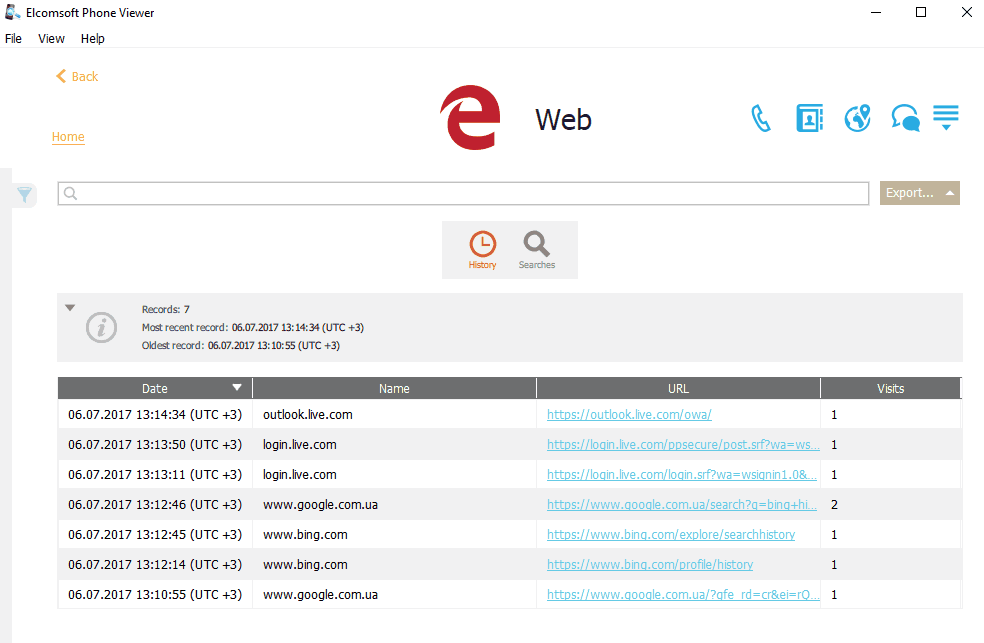
Task: Switch to the Searches view
Action: (x=537, y=250)
